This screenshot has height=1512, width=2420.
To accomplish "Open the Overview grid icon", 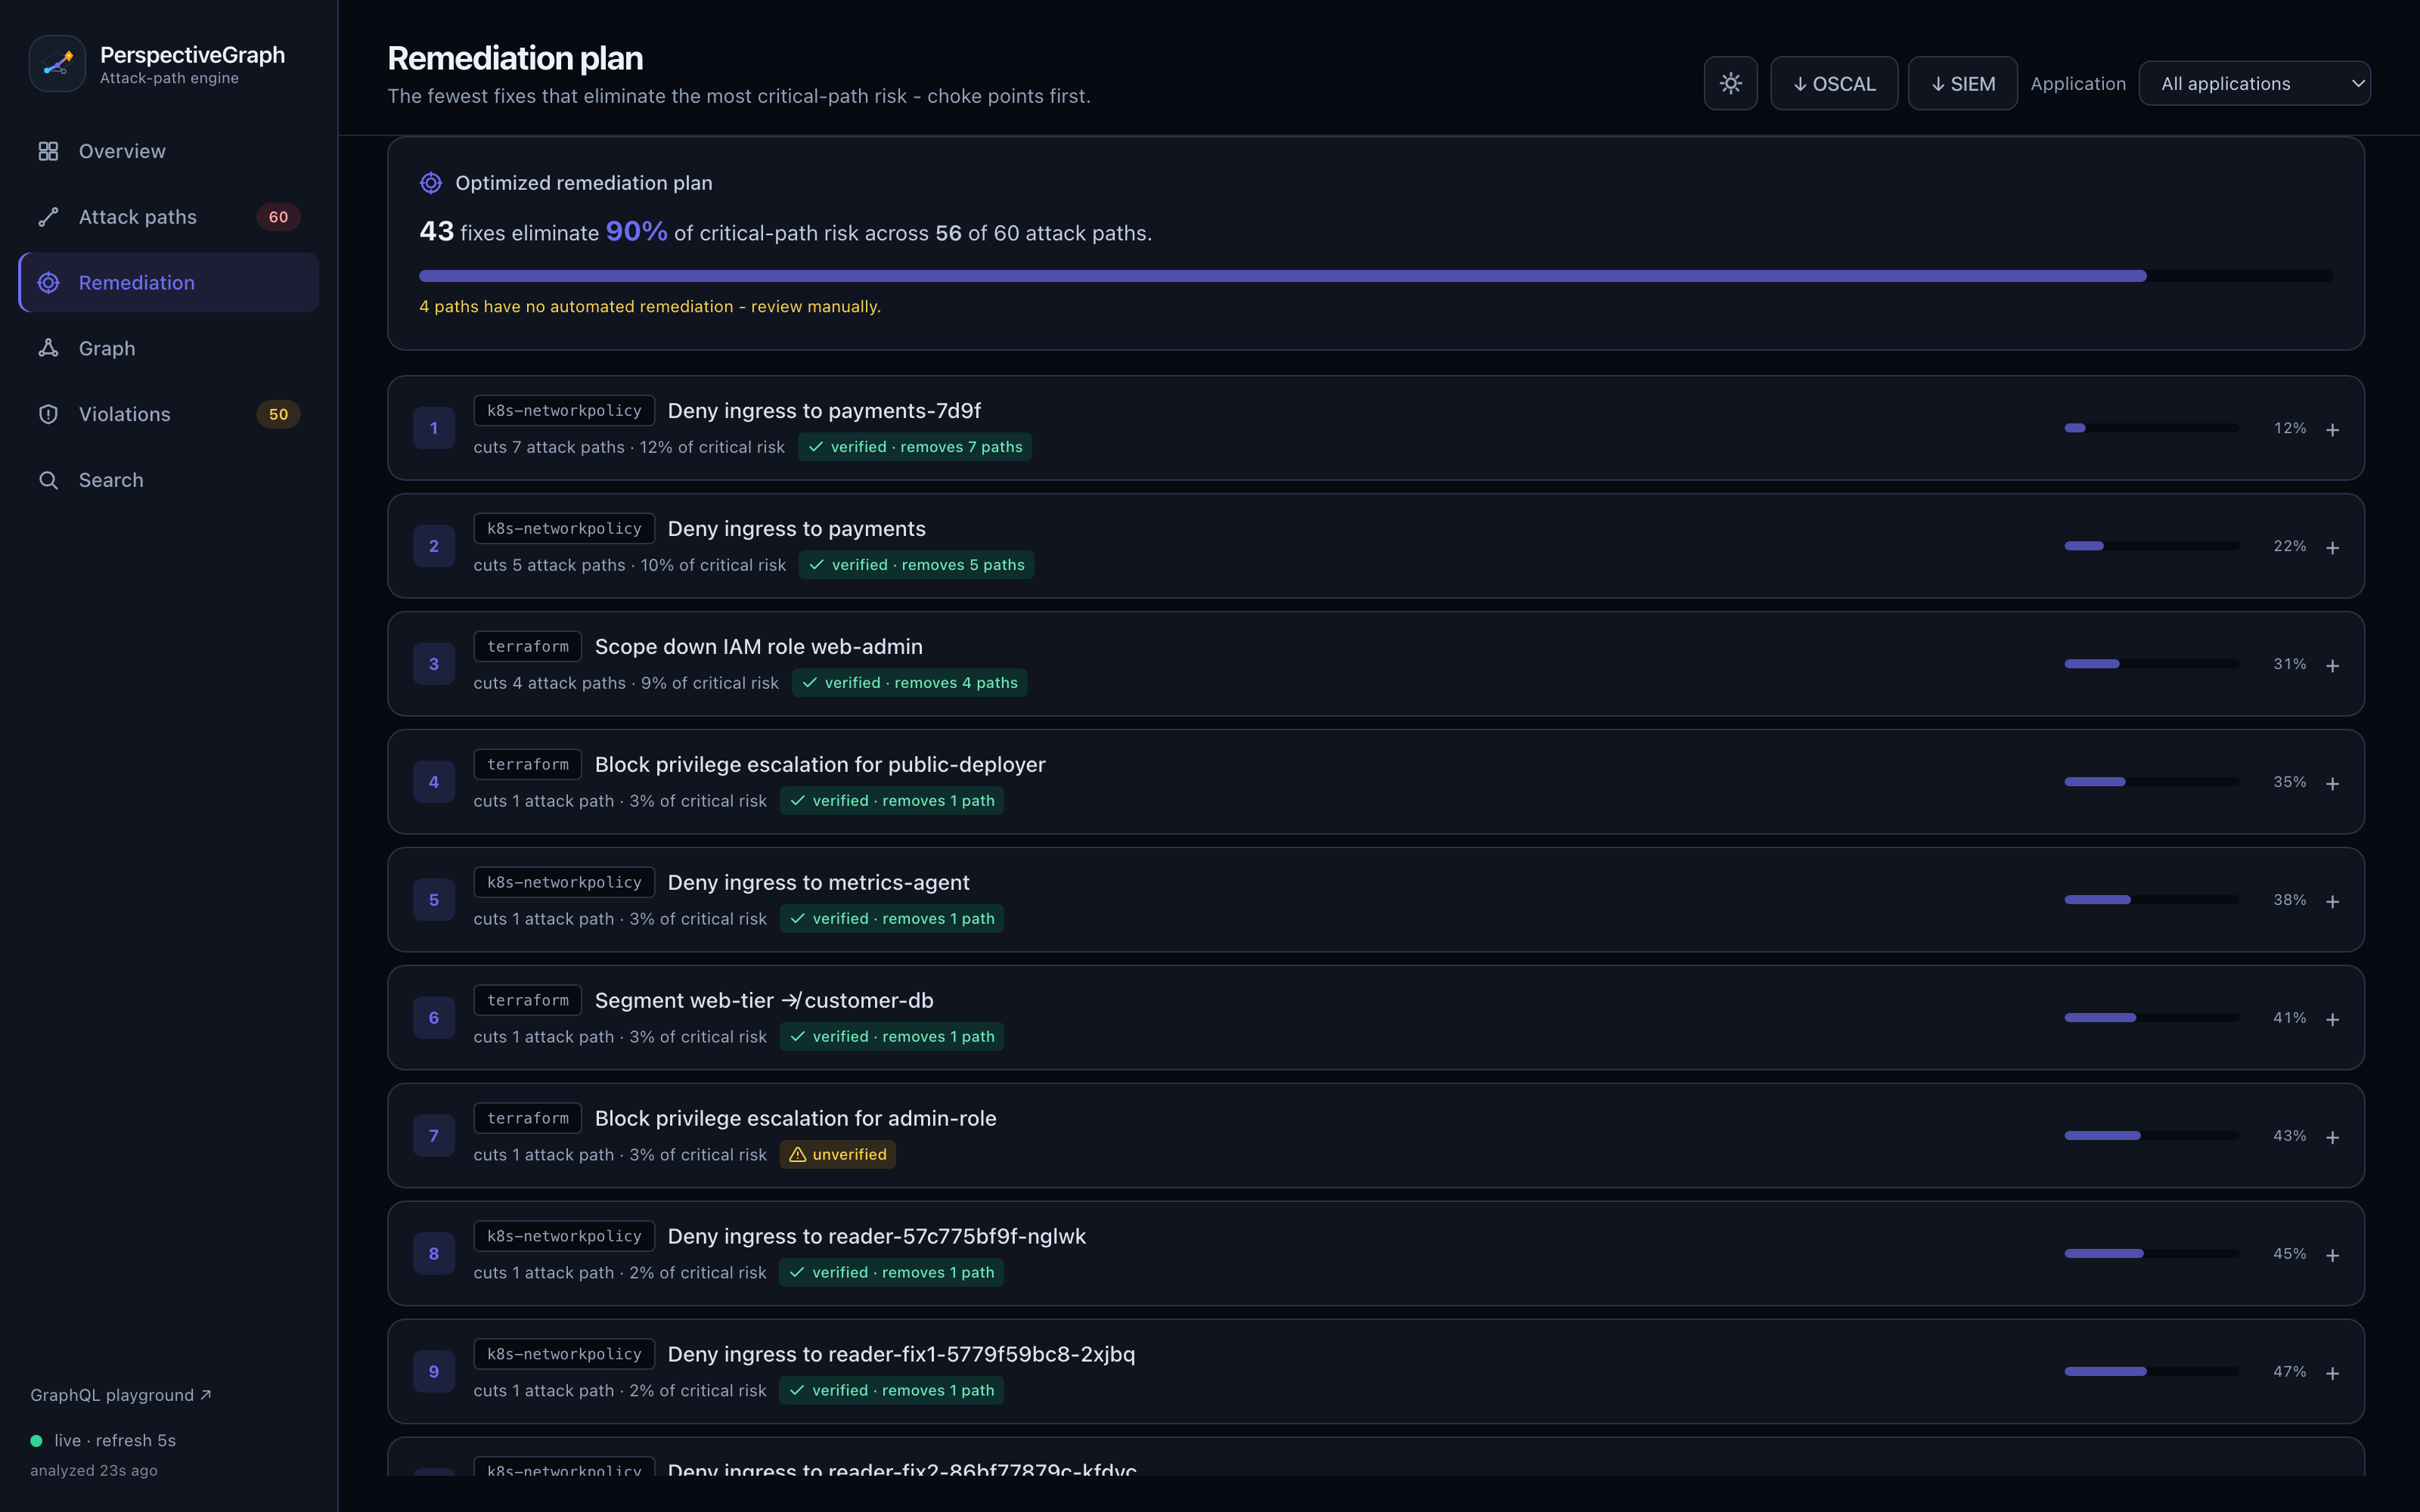I will point(48,151).
